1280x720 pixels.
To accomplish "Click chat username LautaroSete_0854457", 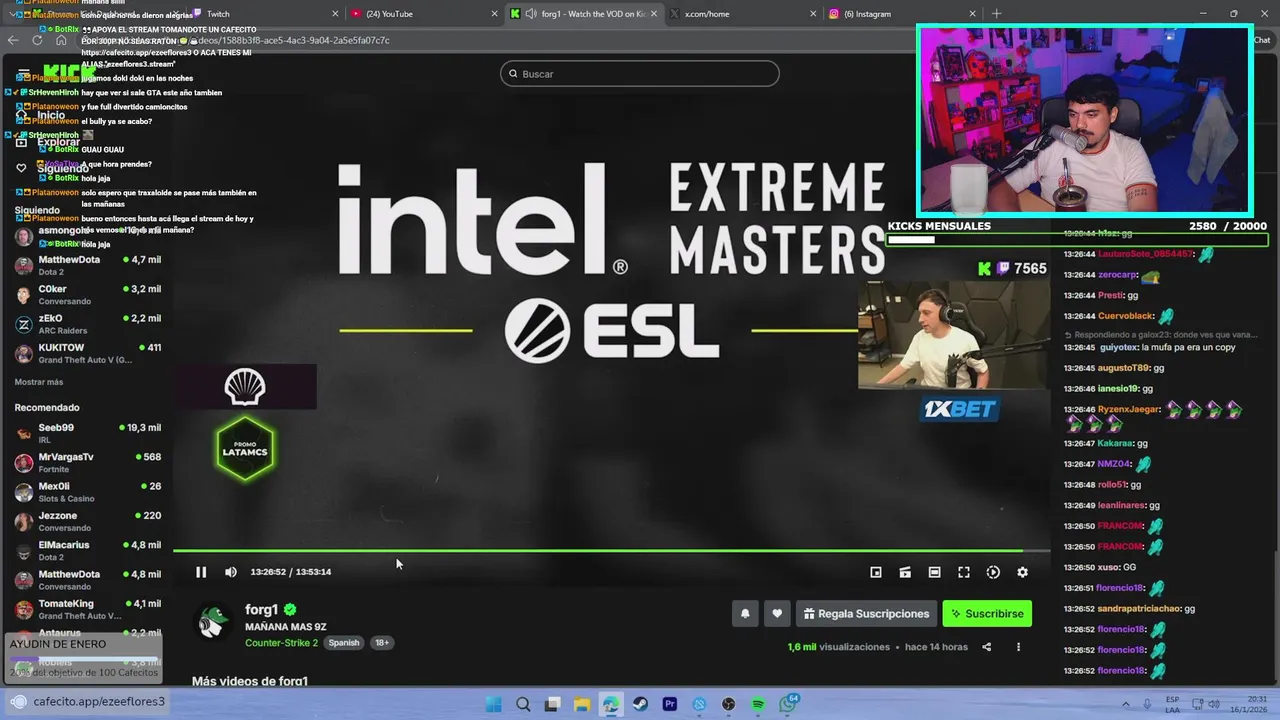I will [1145, 254].
